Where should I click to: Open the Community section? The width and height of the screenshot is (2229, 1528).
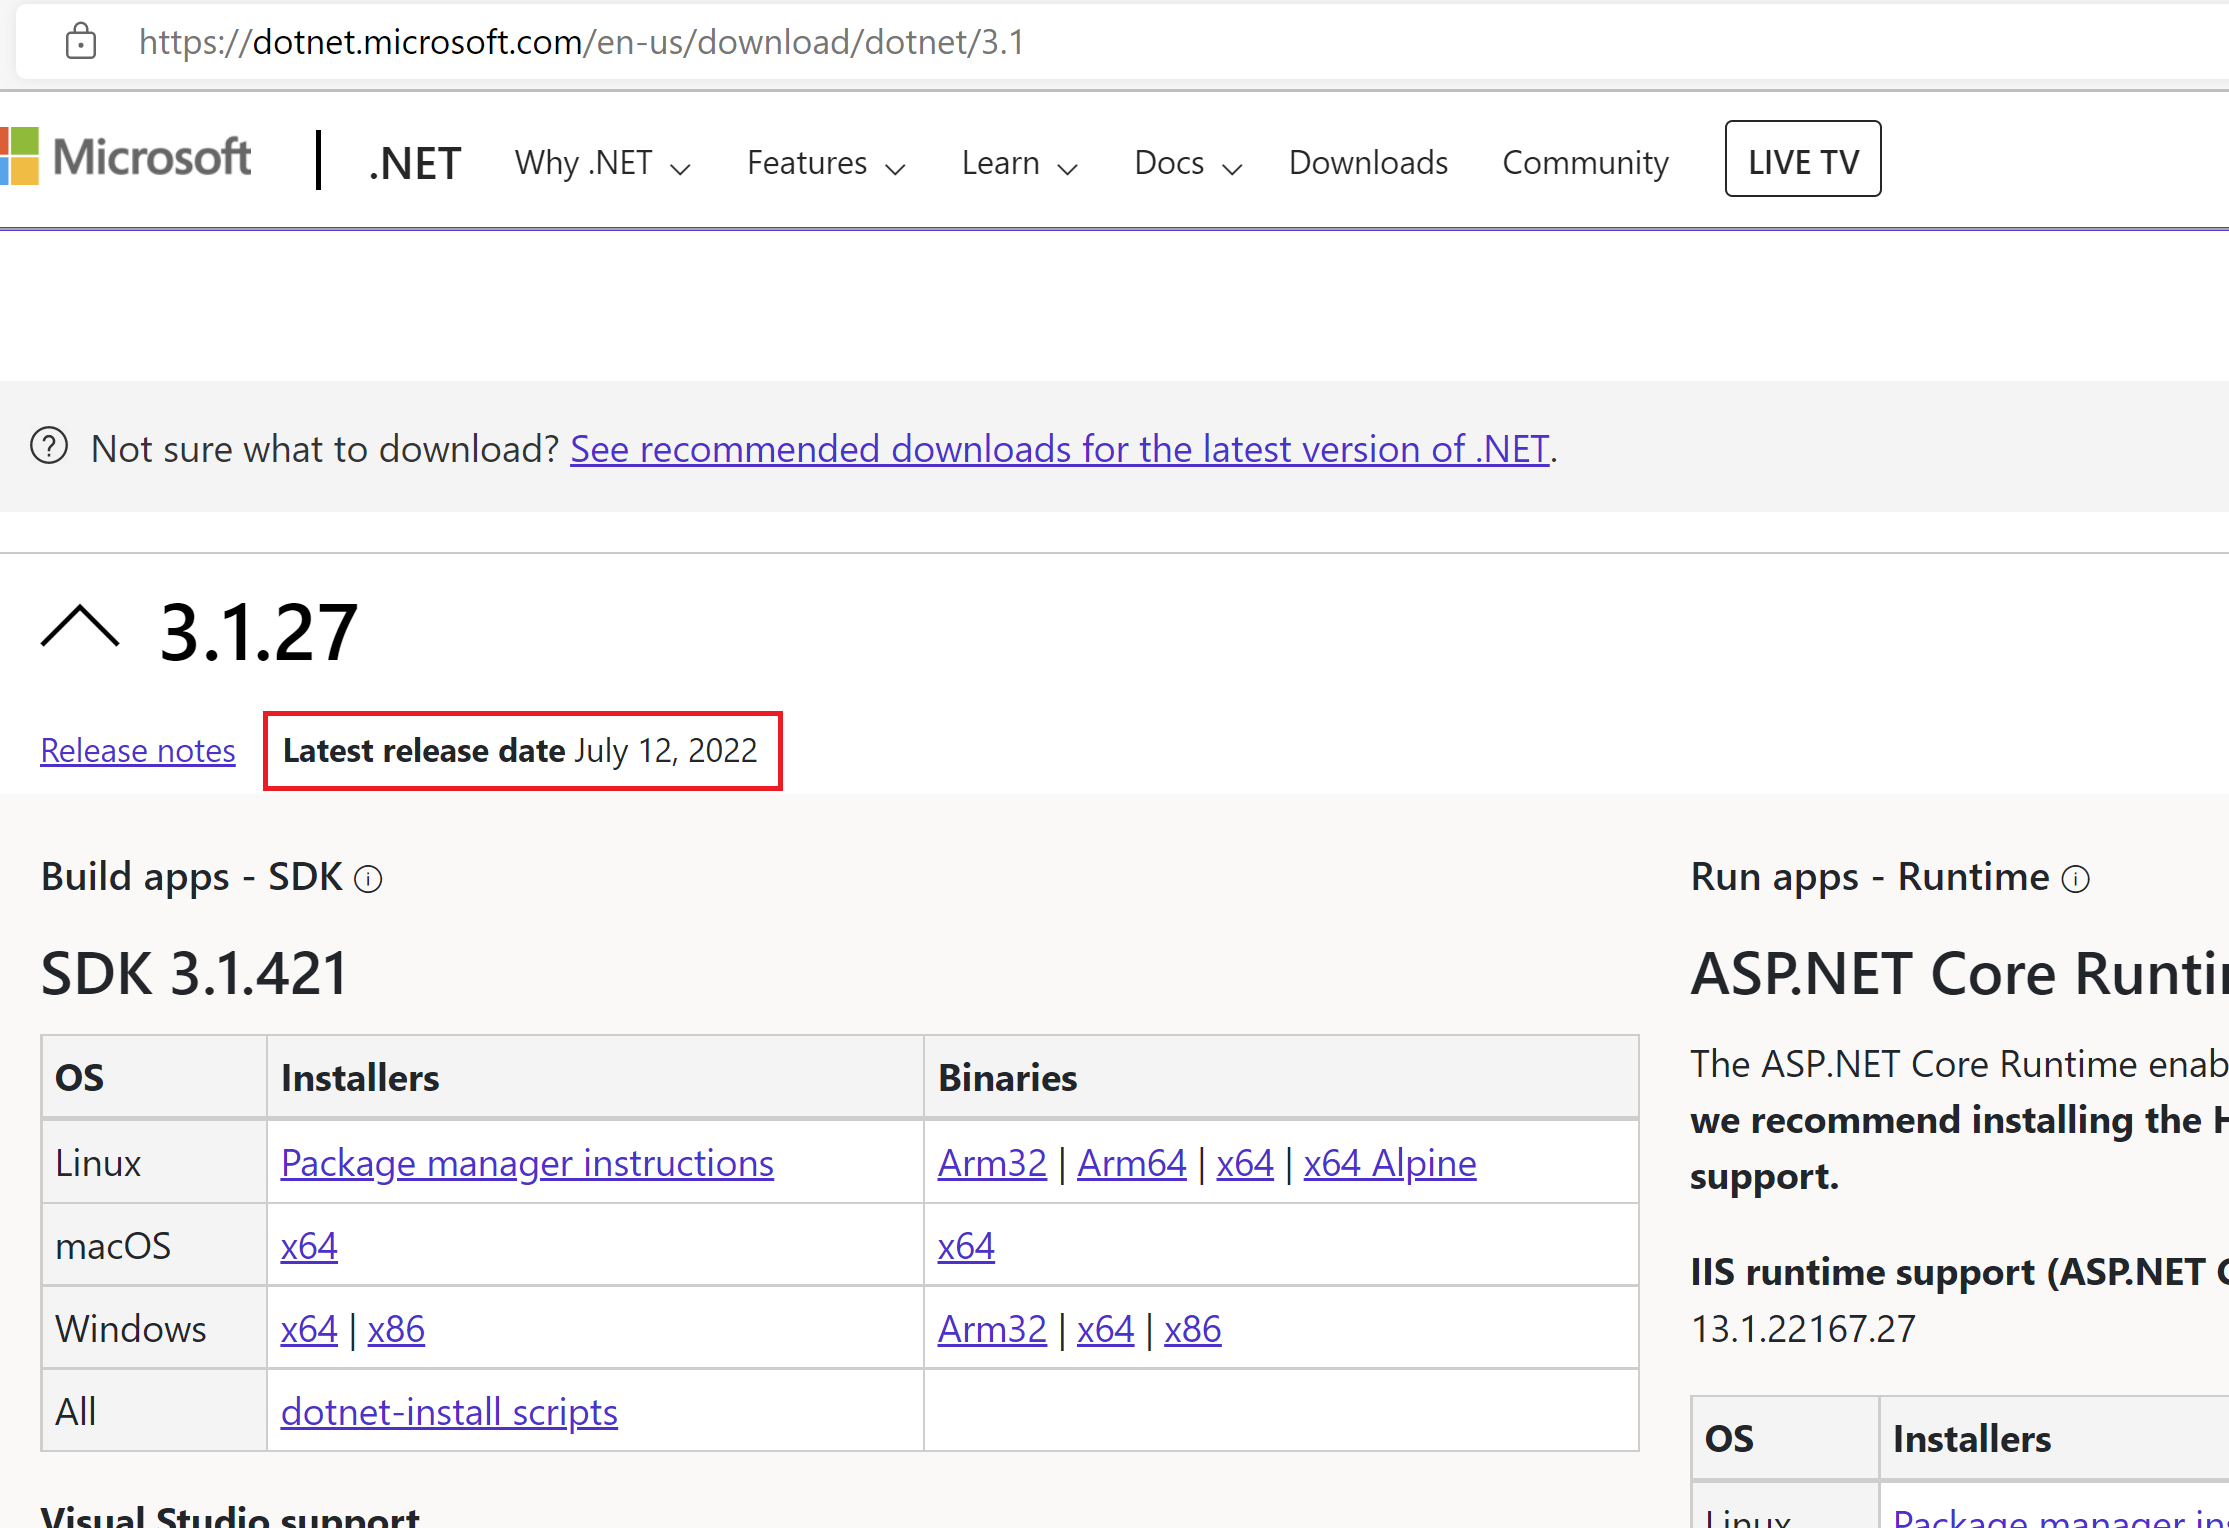click(1585, 162)
